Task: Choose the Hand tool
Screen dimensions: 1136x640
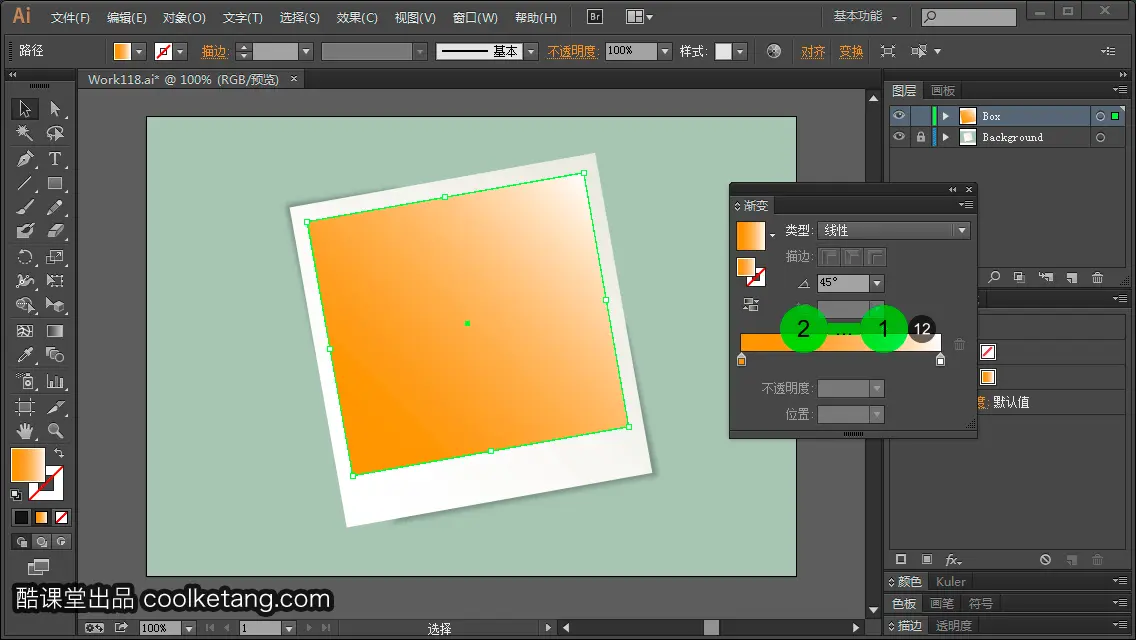Action: coord(25,431)
